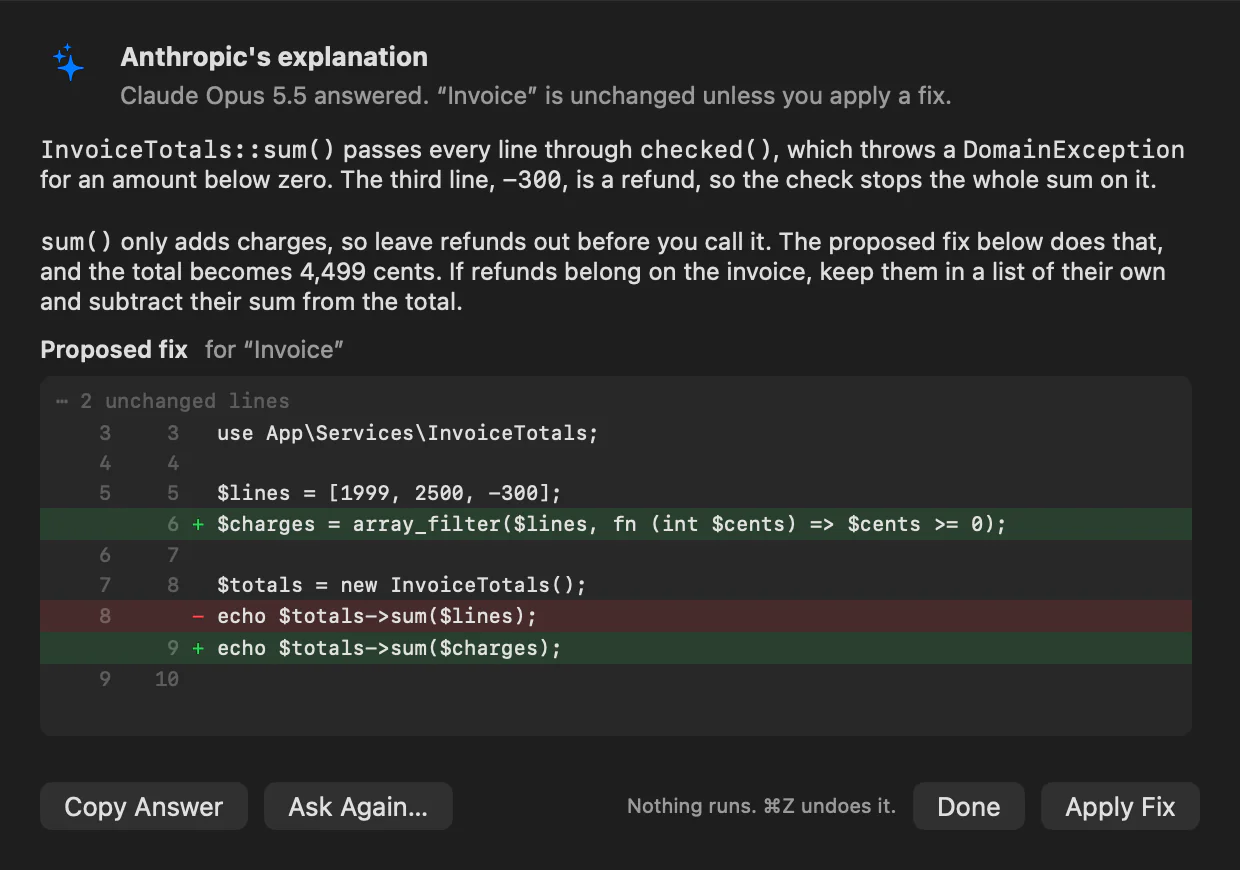
Task: Click the for "Invoice" text beside Proposed fix
Action: [x=275, y=349]
